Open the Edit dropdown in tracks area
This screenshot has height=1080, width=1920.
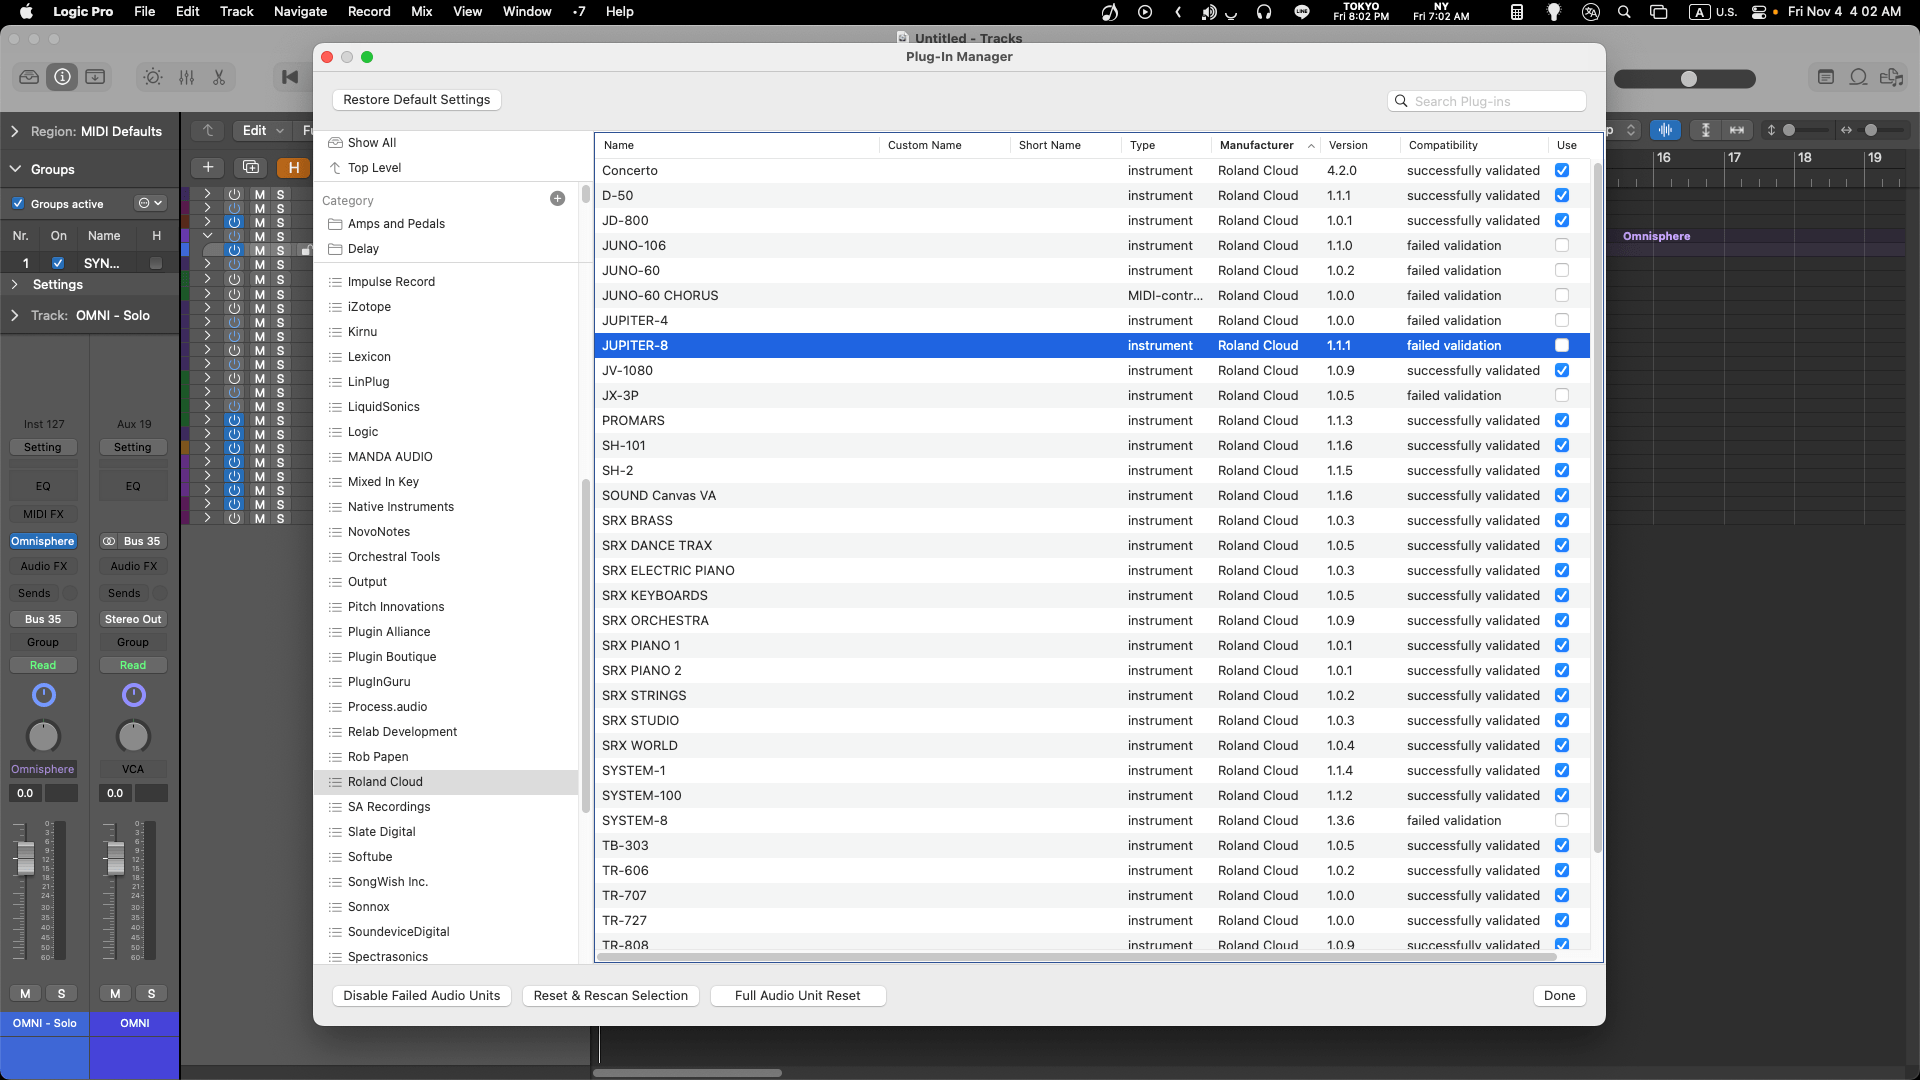point(263,131)
